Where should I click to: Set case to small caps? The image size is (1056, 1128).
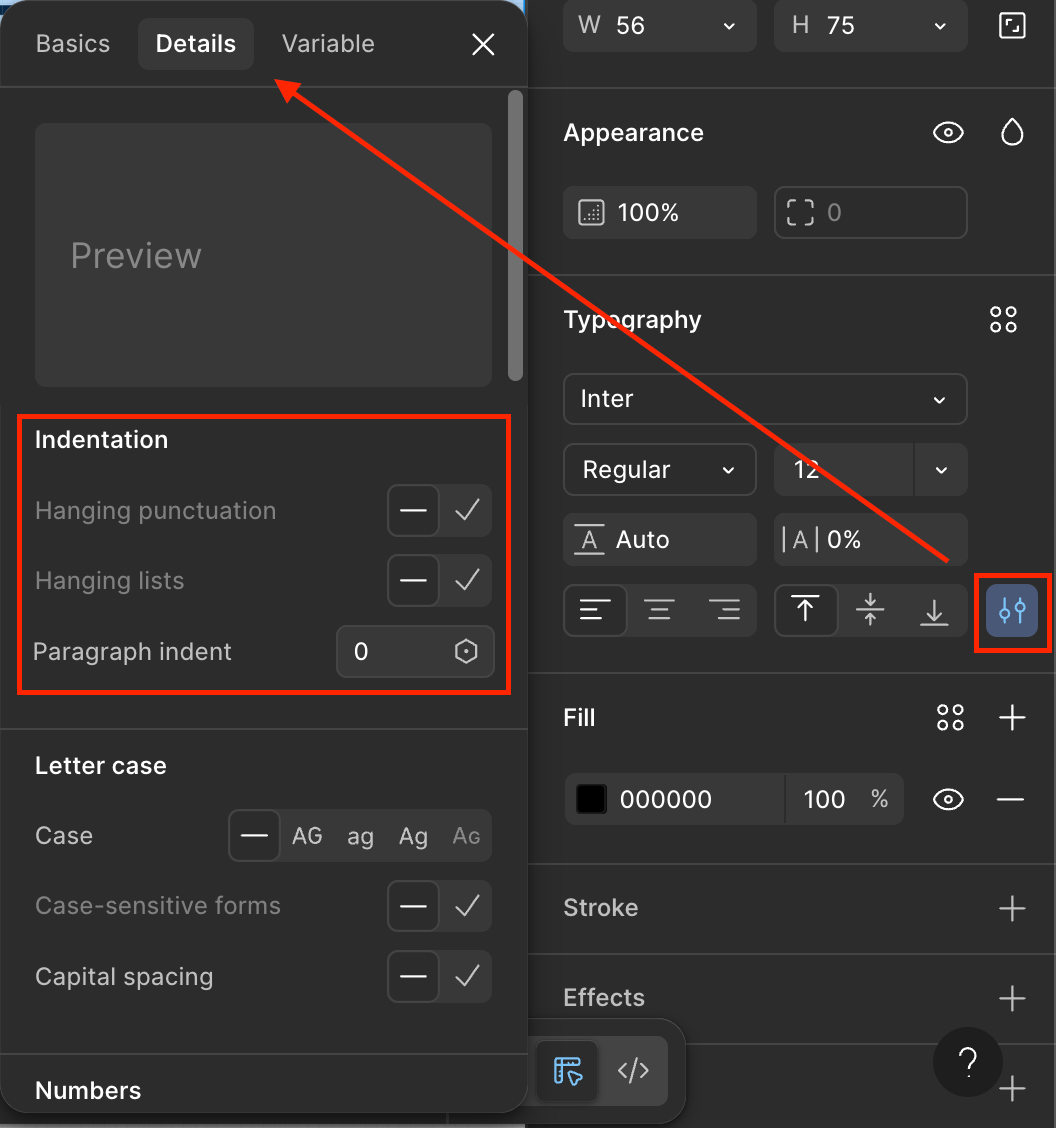pyautogui.click(x=466, y=836)
